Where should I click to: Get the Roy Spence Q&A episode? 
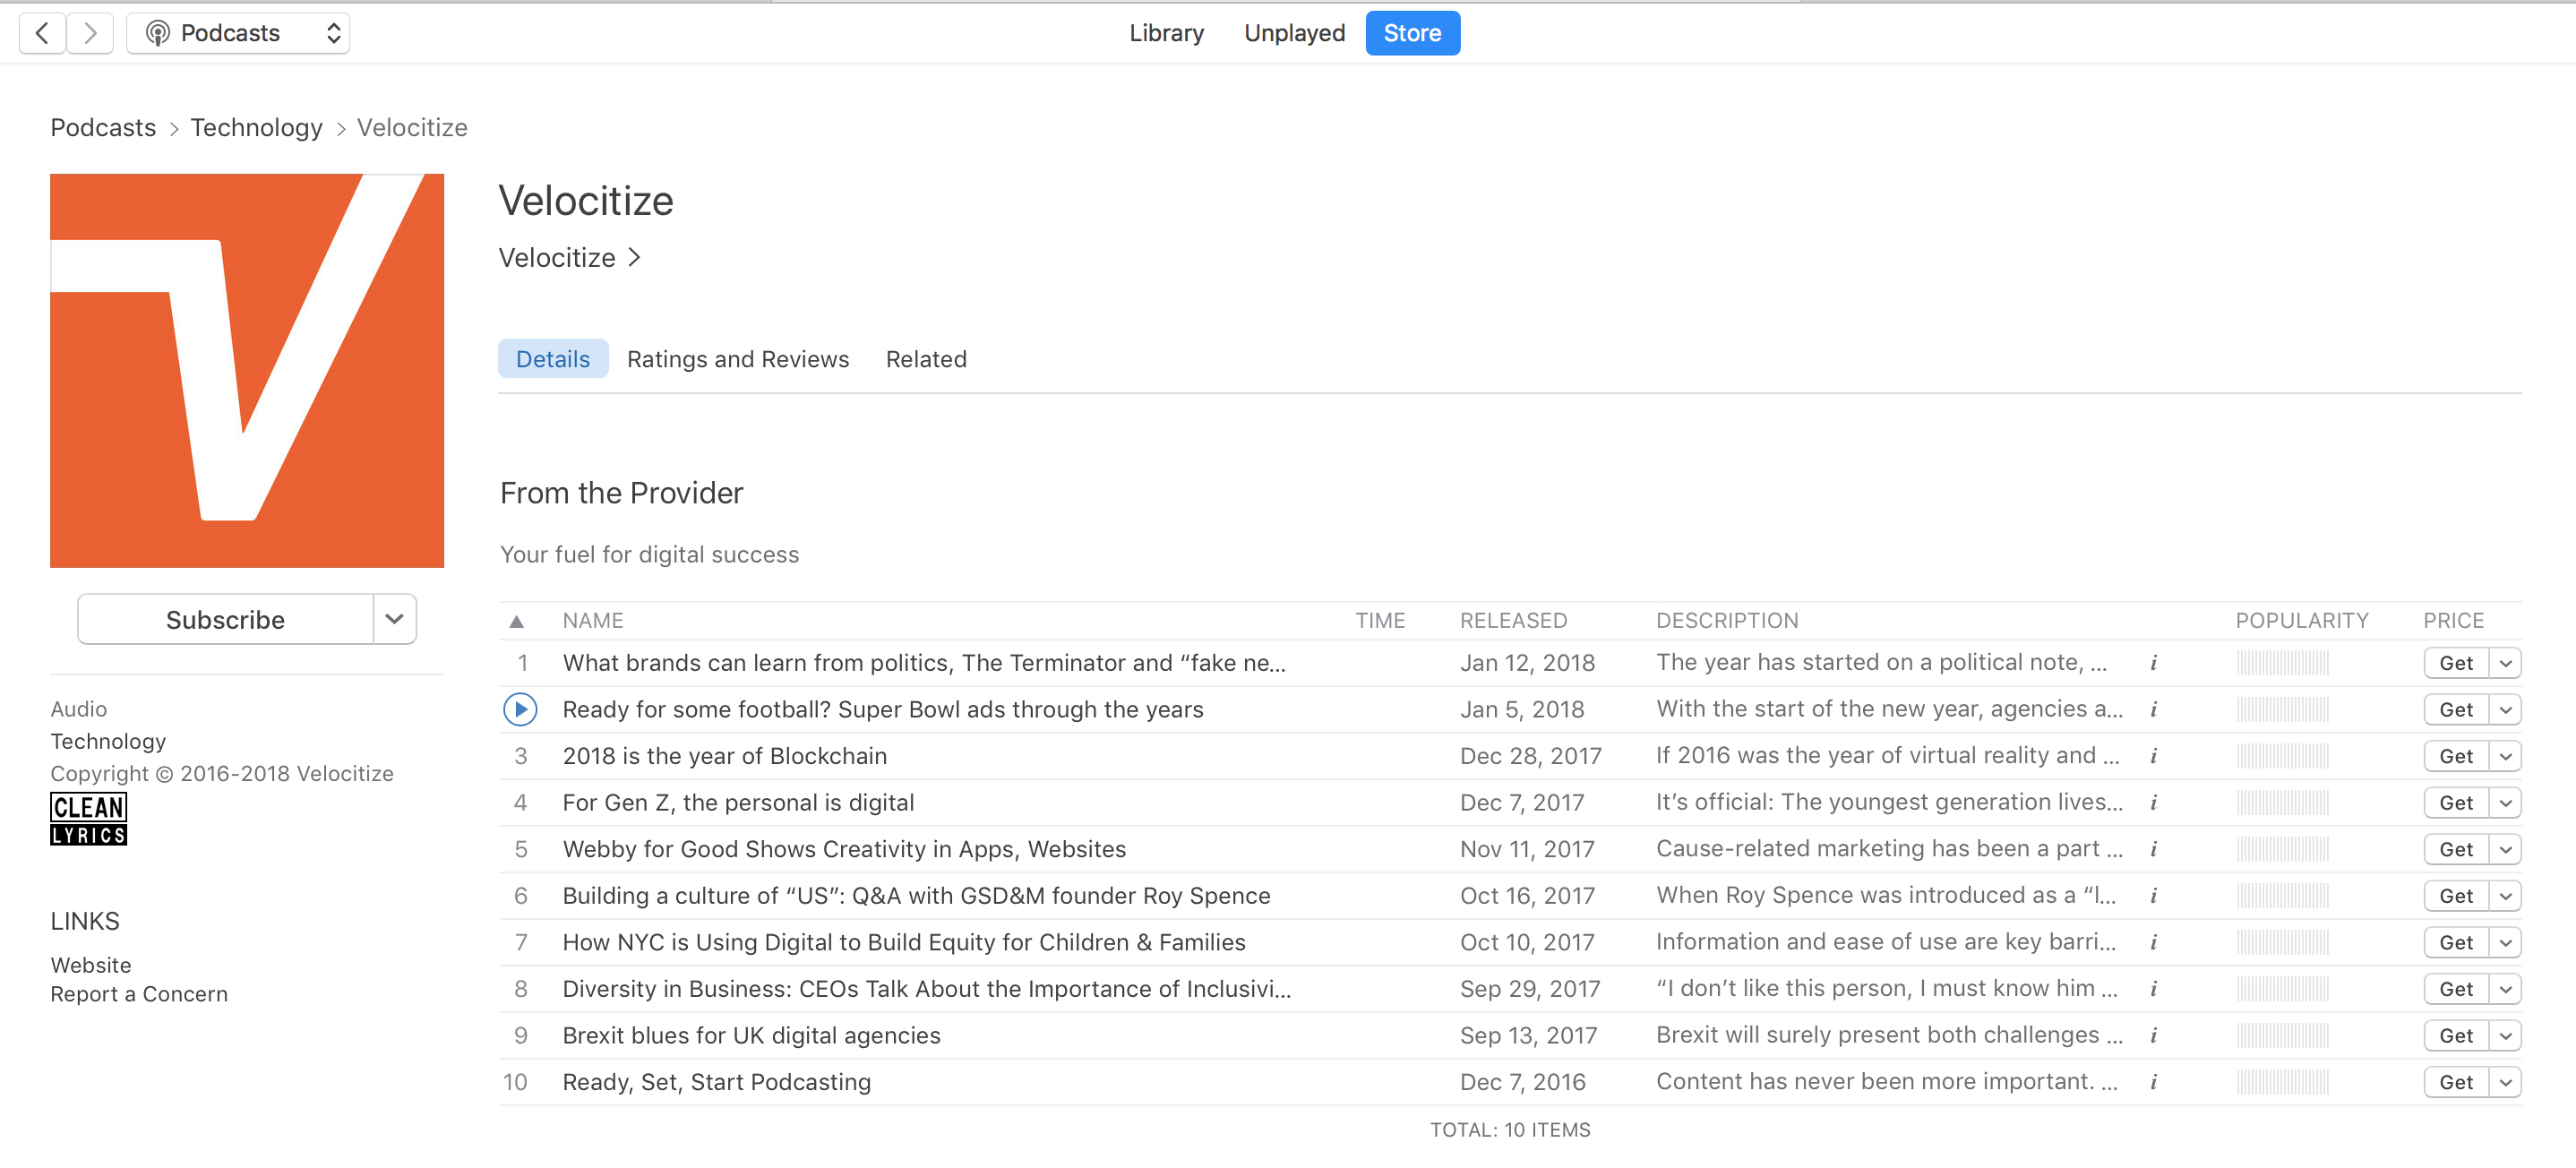click(x=2456, y=896)
